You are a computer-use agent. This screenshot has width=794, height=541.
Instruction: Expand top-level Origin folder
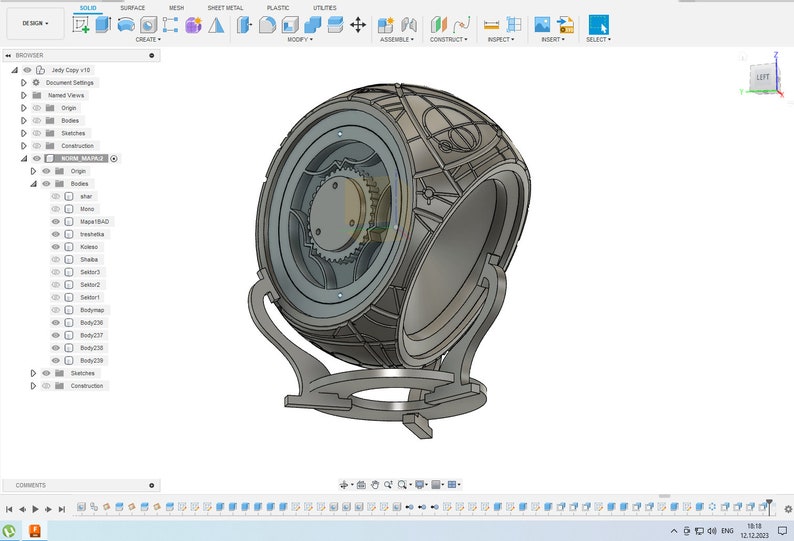coord(23,108)
